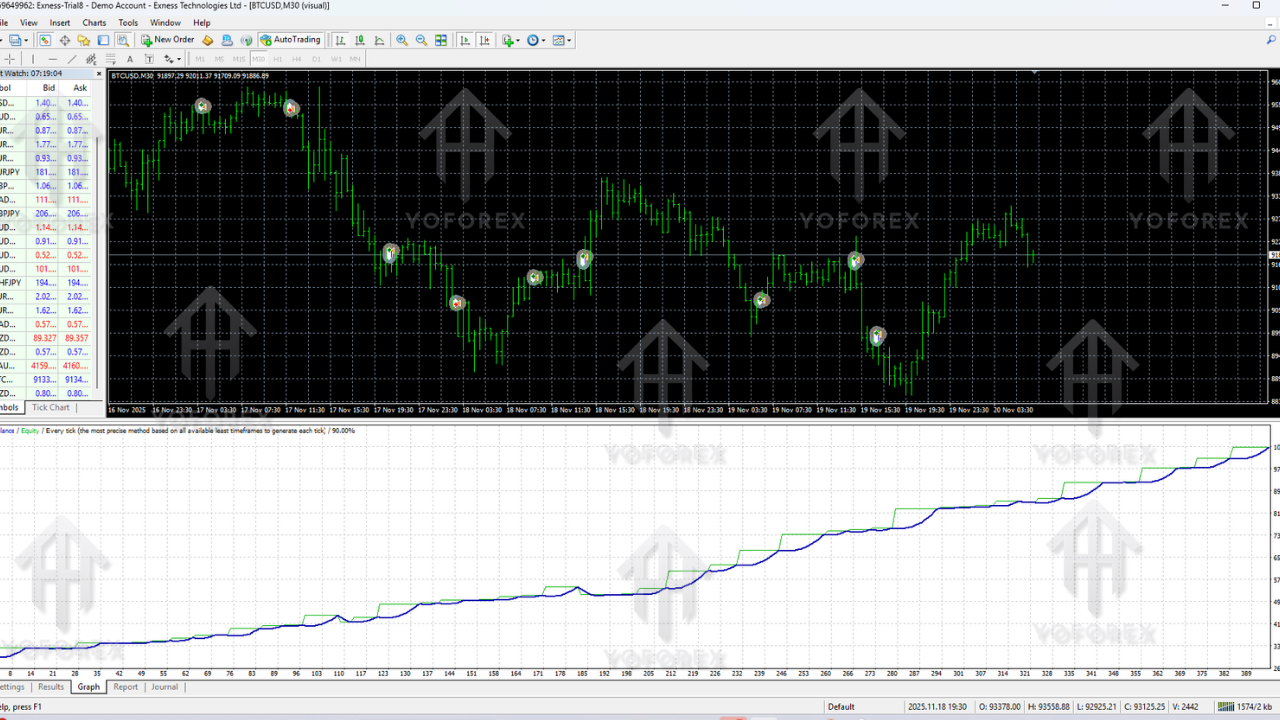
Task: Zoom out of the chart
Action: (x=421, y=40)
